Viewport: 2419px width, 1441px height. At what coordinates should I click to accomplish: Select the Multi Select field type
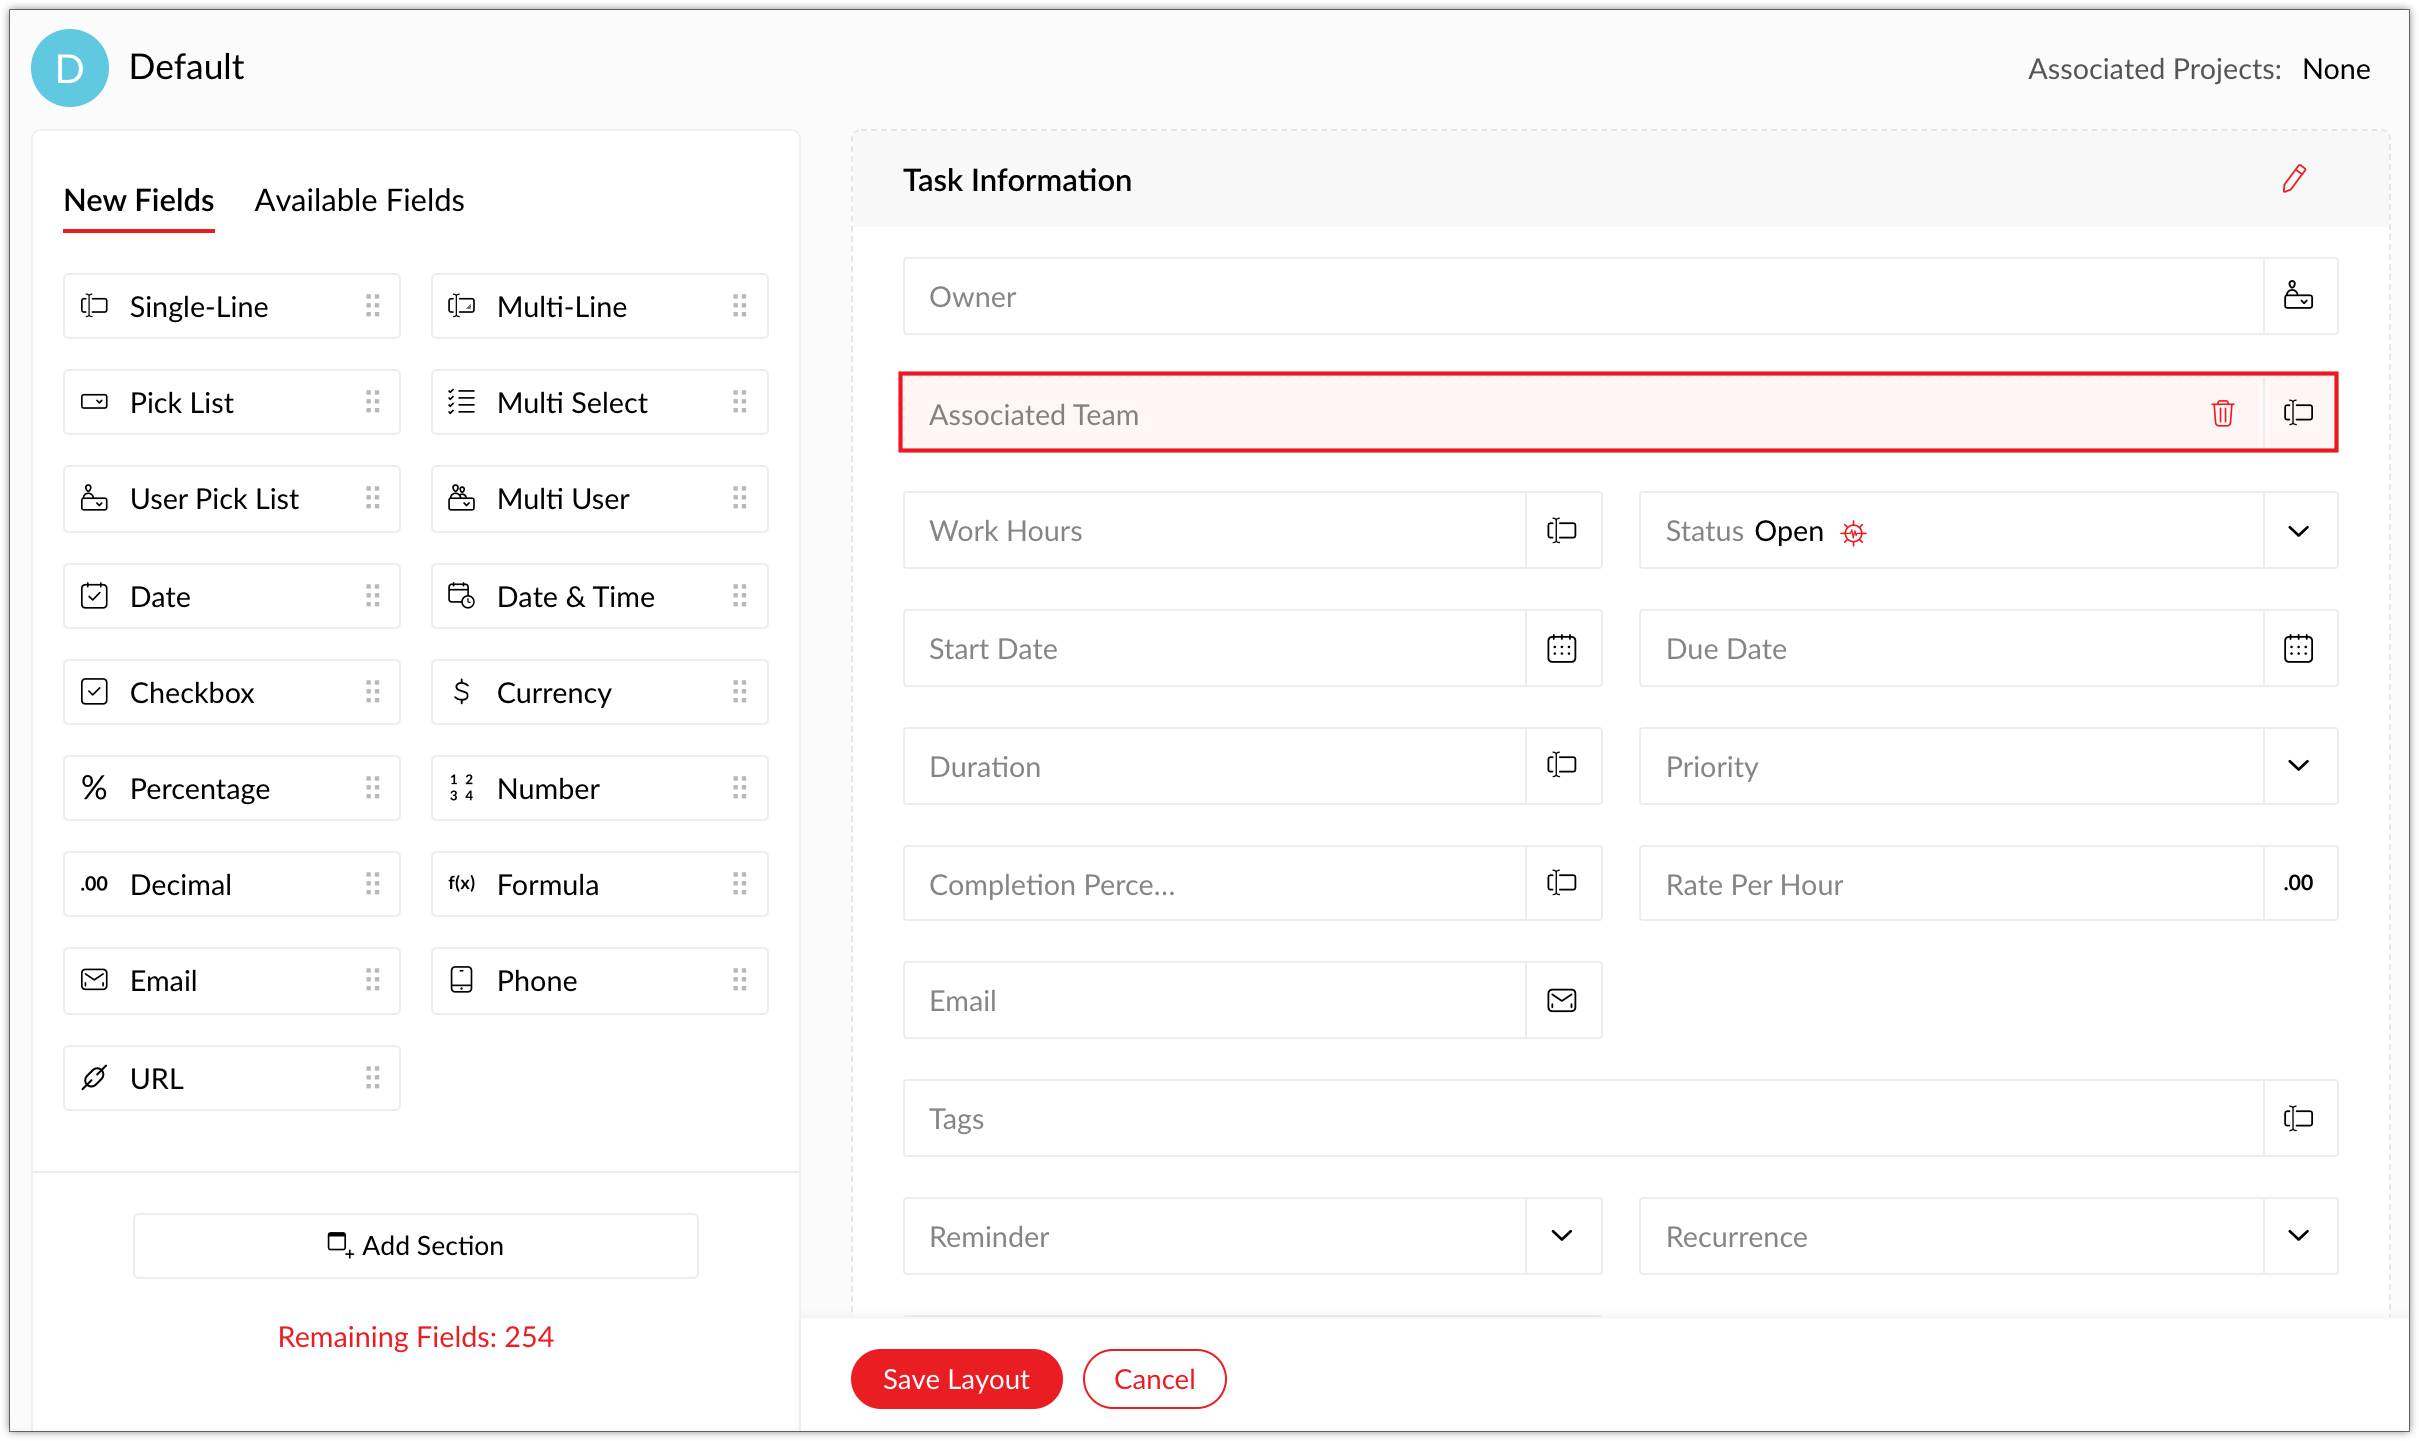point(598,403)
